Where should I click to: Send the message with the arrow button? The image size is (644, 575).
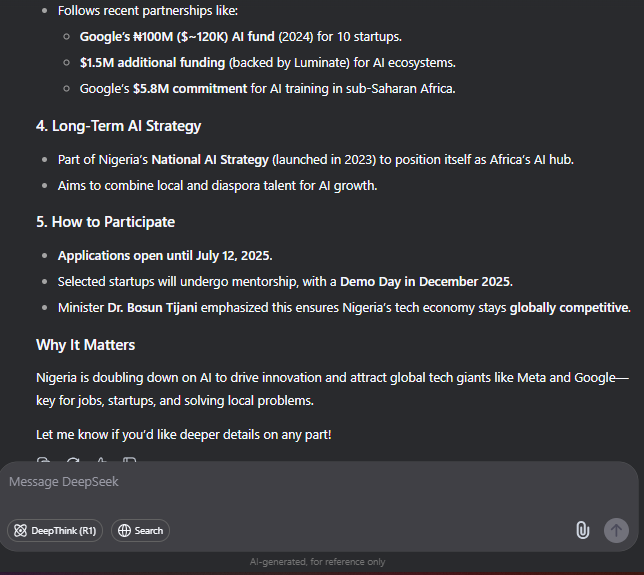pos(616,530)
